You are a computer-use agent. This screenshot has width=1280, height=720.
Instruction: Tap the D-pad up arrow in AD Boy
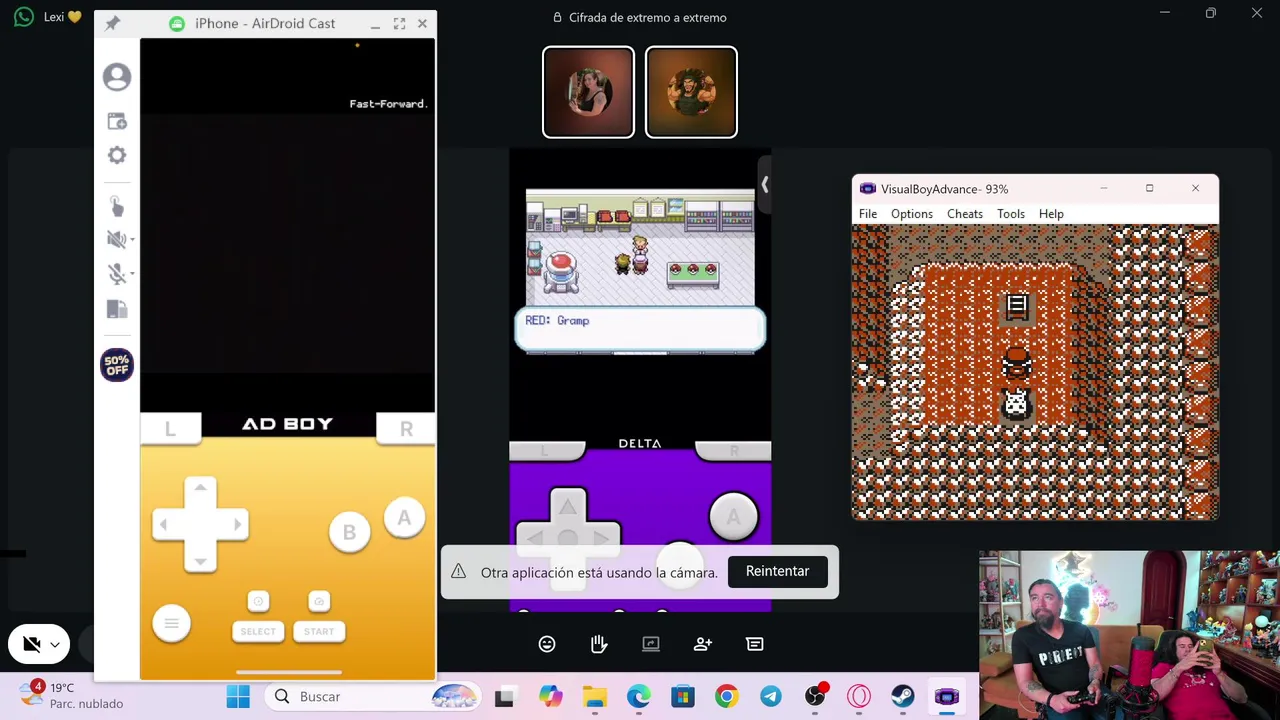pyautogui.click(x=200, y=488)
